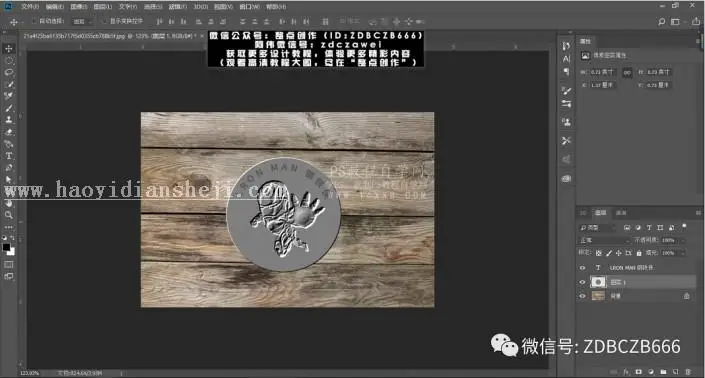Click the layer style fx icon
Viewport: 705px width, 378px height.
coord(626,372)
